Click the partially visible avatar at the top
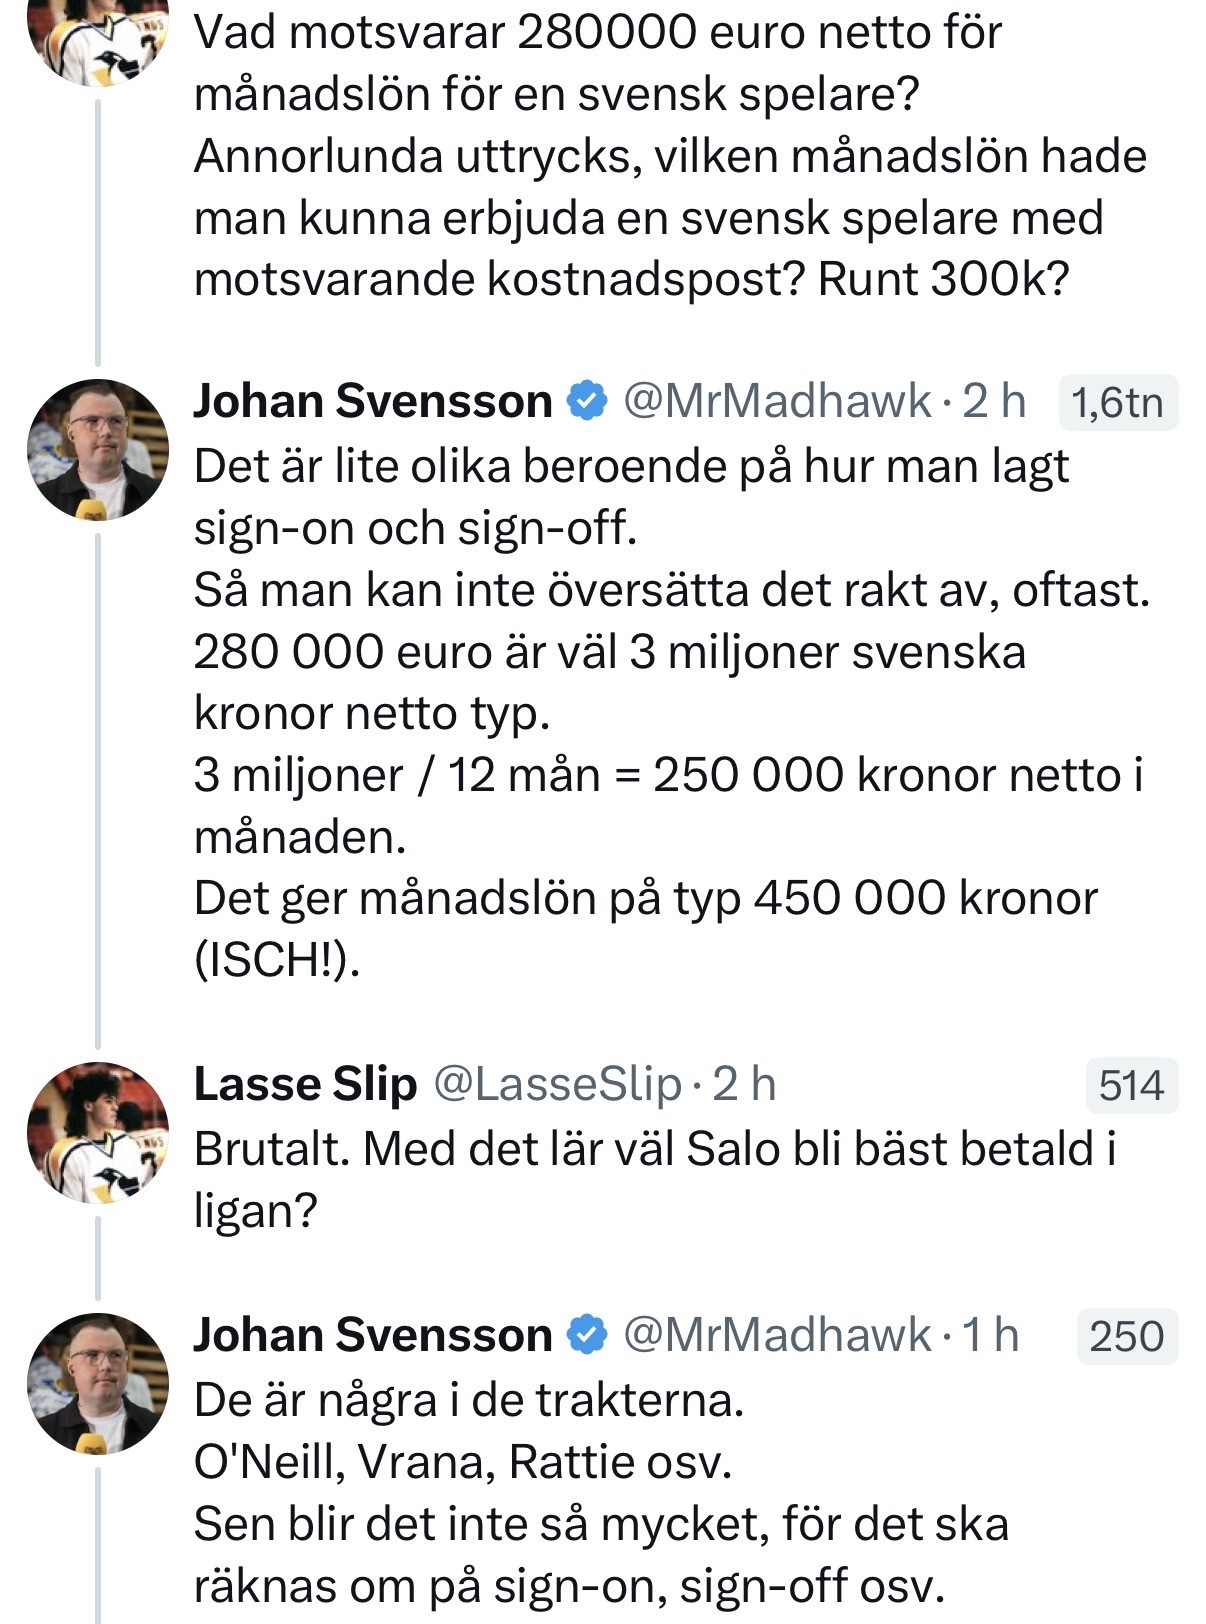 coord(97,40)
